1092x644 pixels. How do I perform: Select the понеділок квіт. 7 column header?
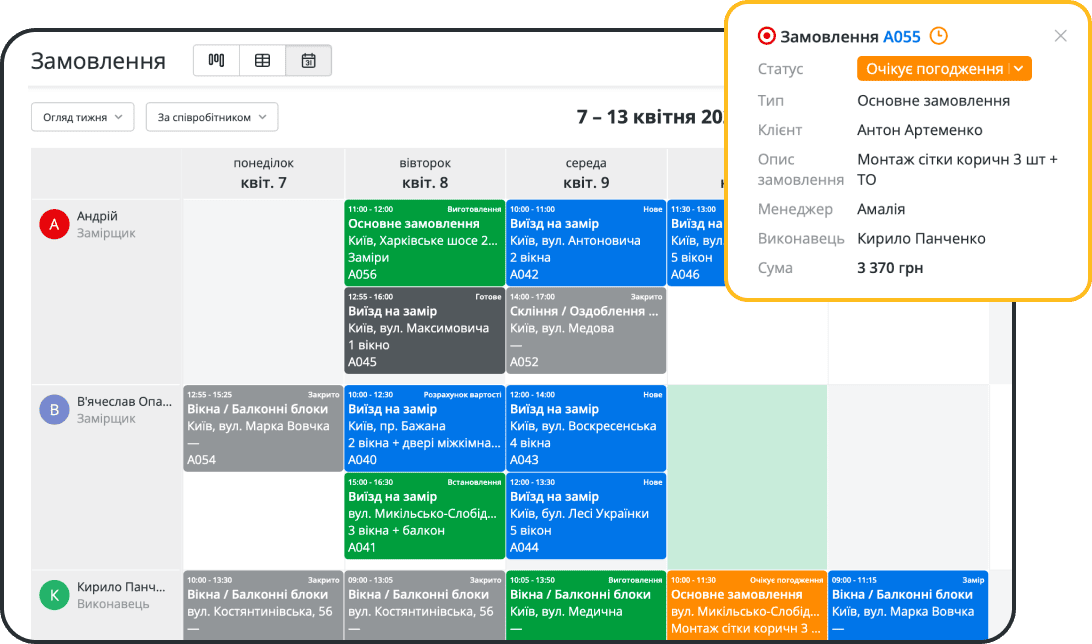(263, 173)
